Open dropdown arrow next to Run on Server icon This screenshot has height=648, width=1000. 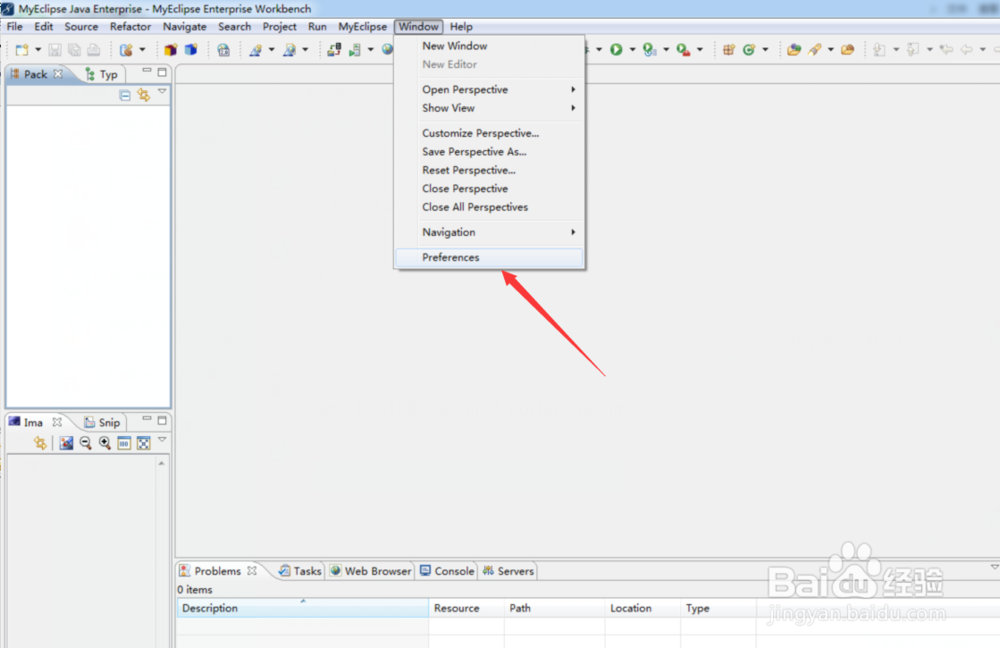click(371, 50)
